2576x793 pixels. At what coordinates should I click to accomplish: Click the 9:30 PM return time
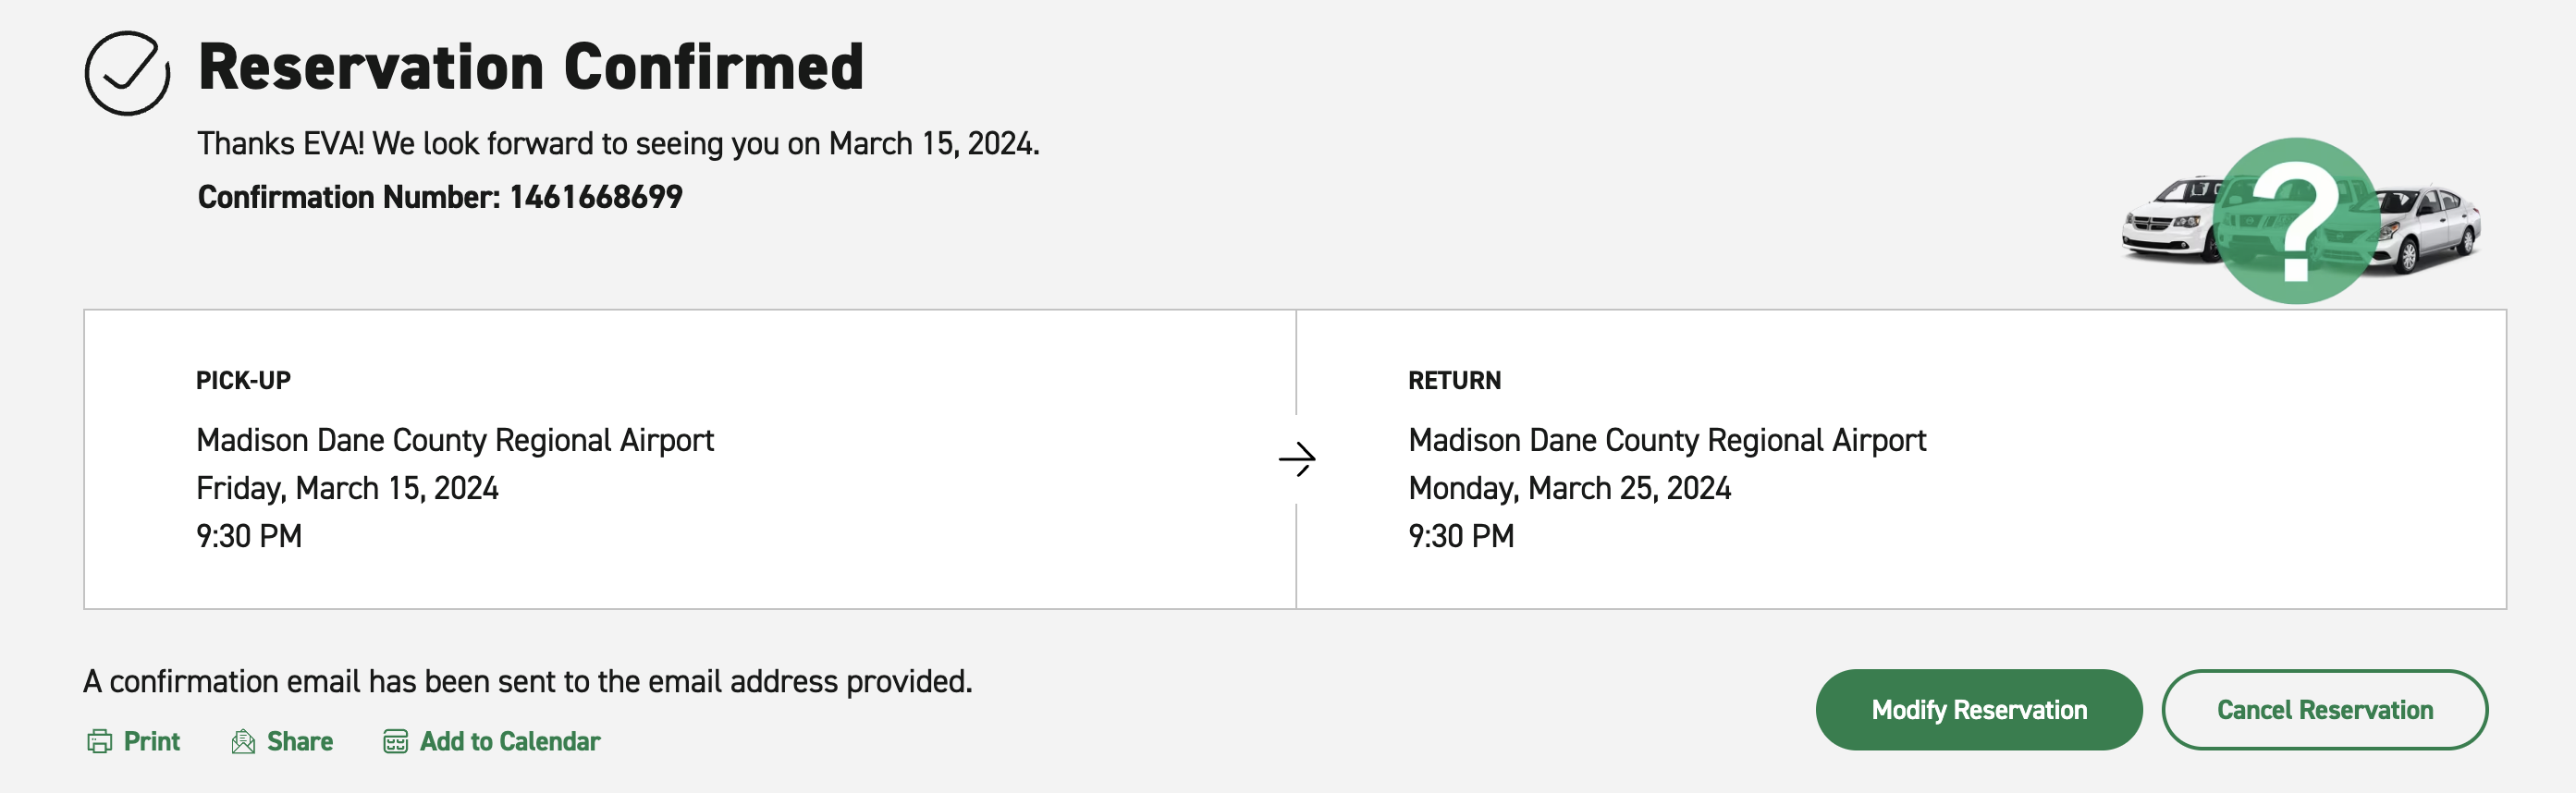pos(1460,536)
